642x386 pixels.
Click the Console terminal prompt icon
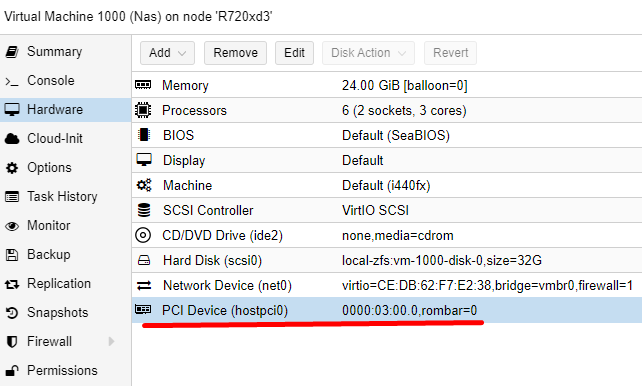click(x=12, y=81)
